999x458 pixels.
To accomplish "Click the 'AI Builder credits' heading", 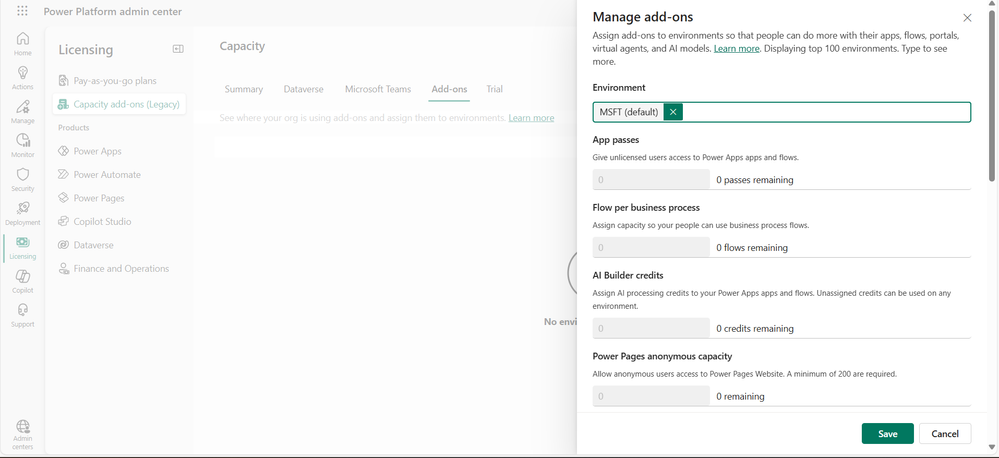I will pos(628,275).
